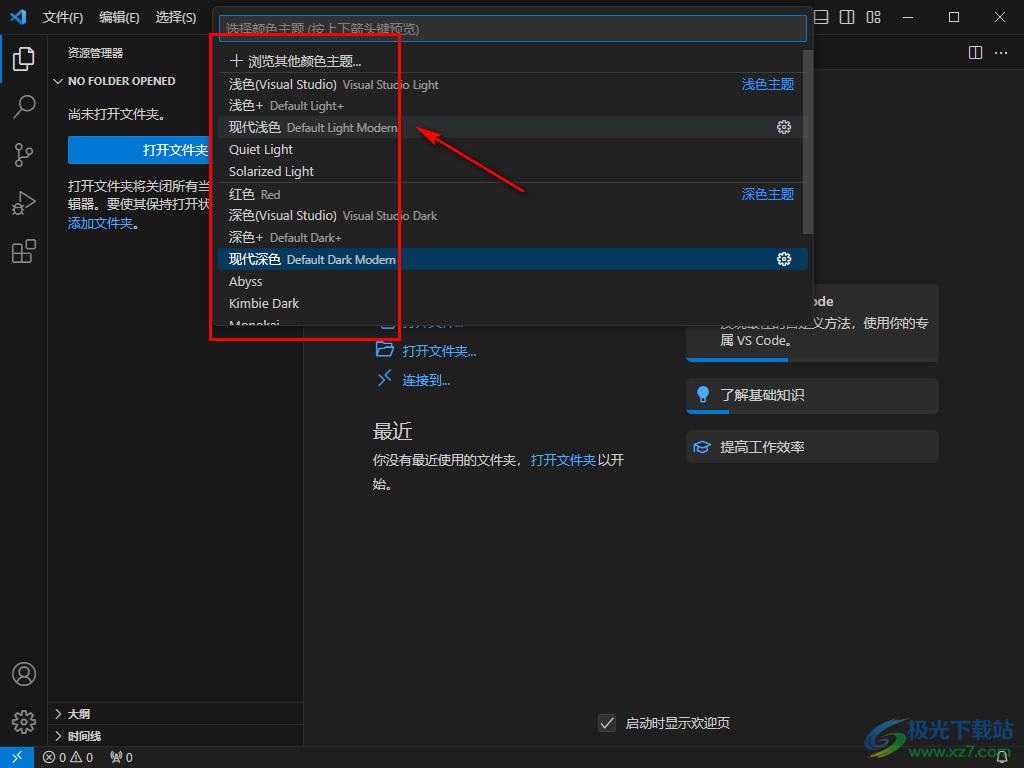
Task: Select 浏览其他颜色主题... entry
Action: 513,61
